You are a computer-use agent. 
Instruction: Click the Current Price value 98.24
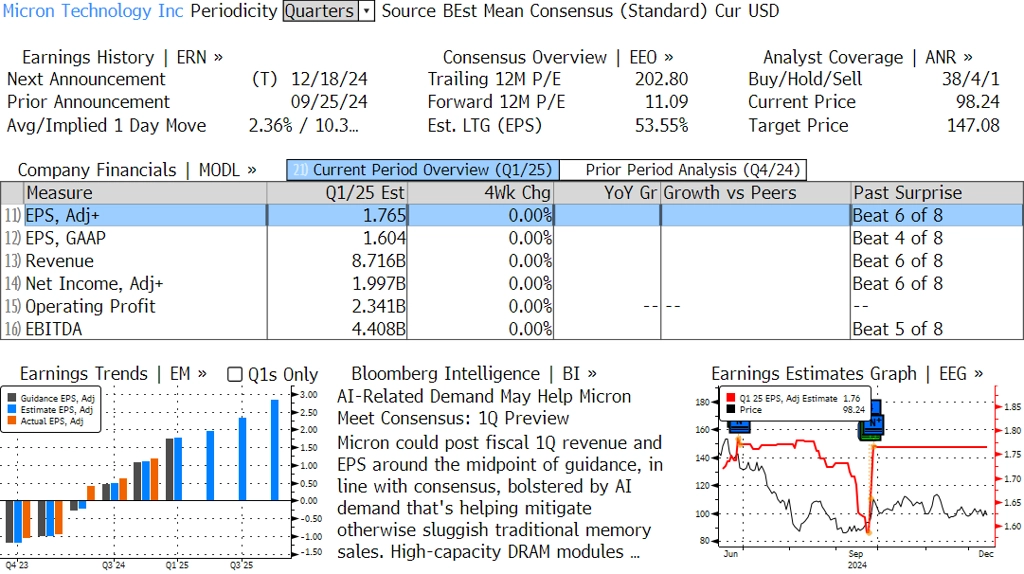coord(978,102)
